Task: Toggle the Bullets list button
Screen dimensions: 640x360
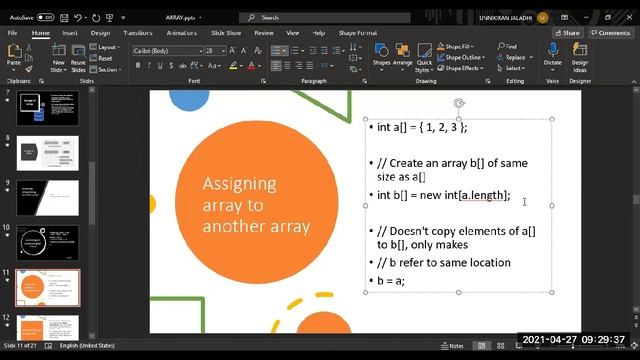Action: click(276, 51)
